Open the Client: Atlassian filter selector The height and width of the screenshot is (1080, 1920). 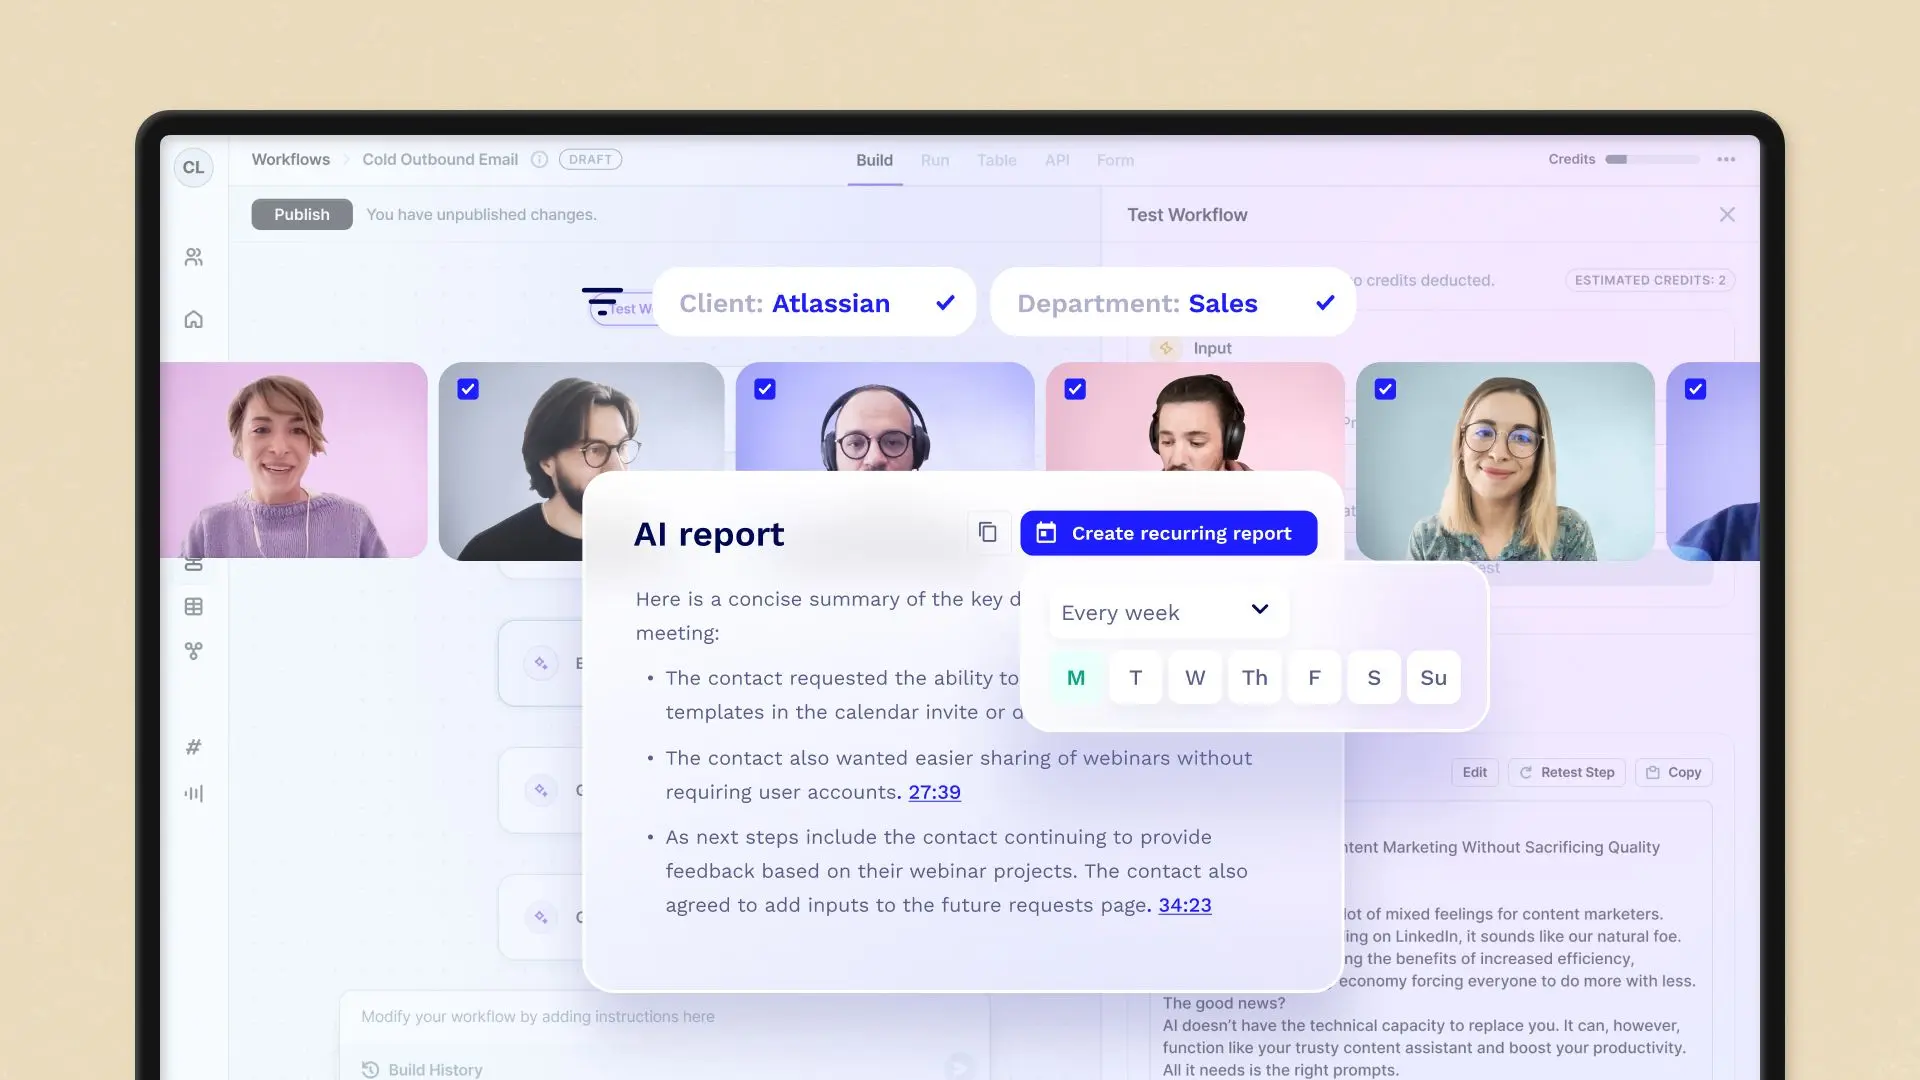pyautogui.click(x=814, y=303)
